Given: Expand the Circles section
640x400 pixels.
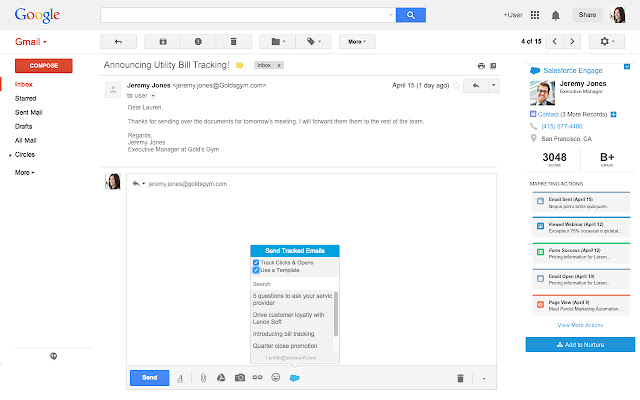Looking at the screenshot, I should (x=10, y=155).
